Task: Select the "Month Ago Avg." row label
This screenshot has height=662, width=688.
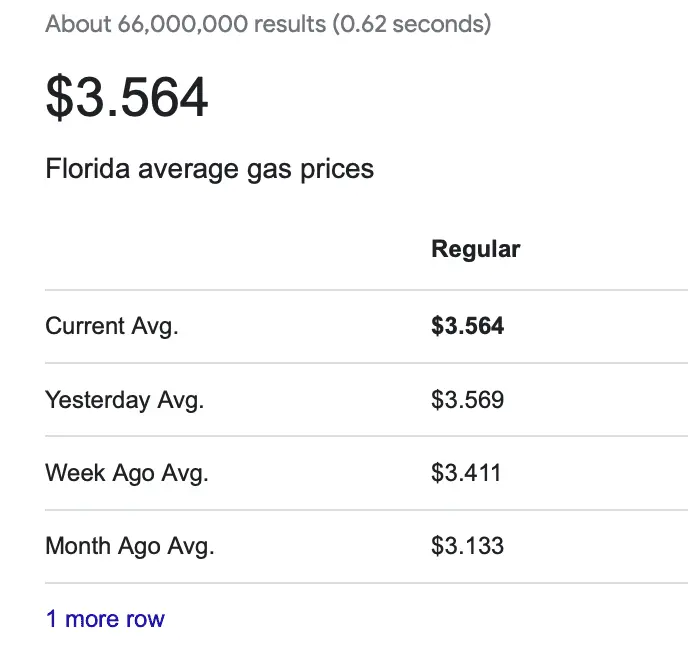Action: (x=130, y=546)
